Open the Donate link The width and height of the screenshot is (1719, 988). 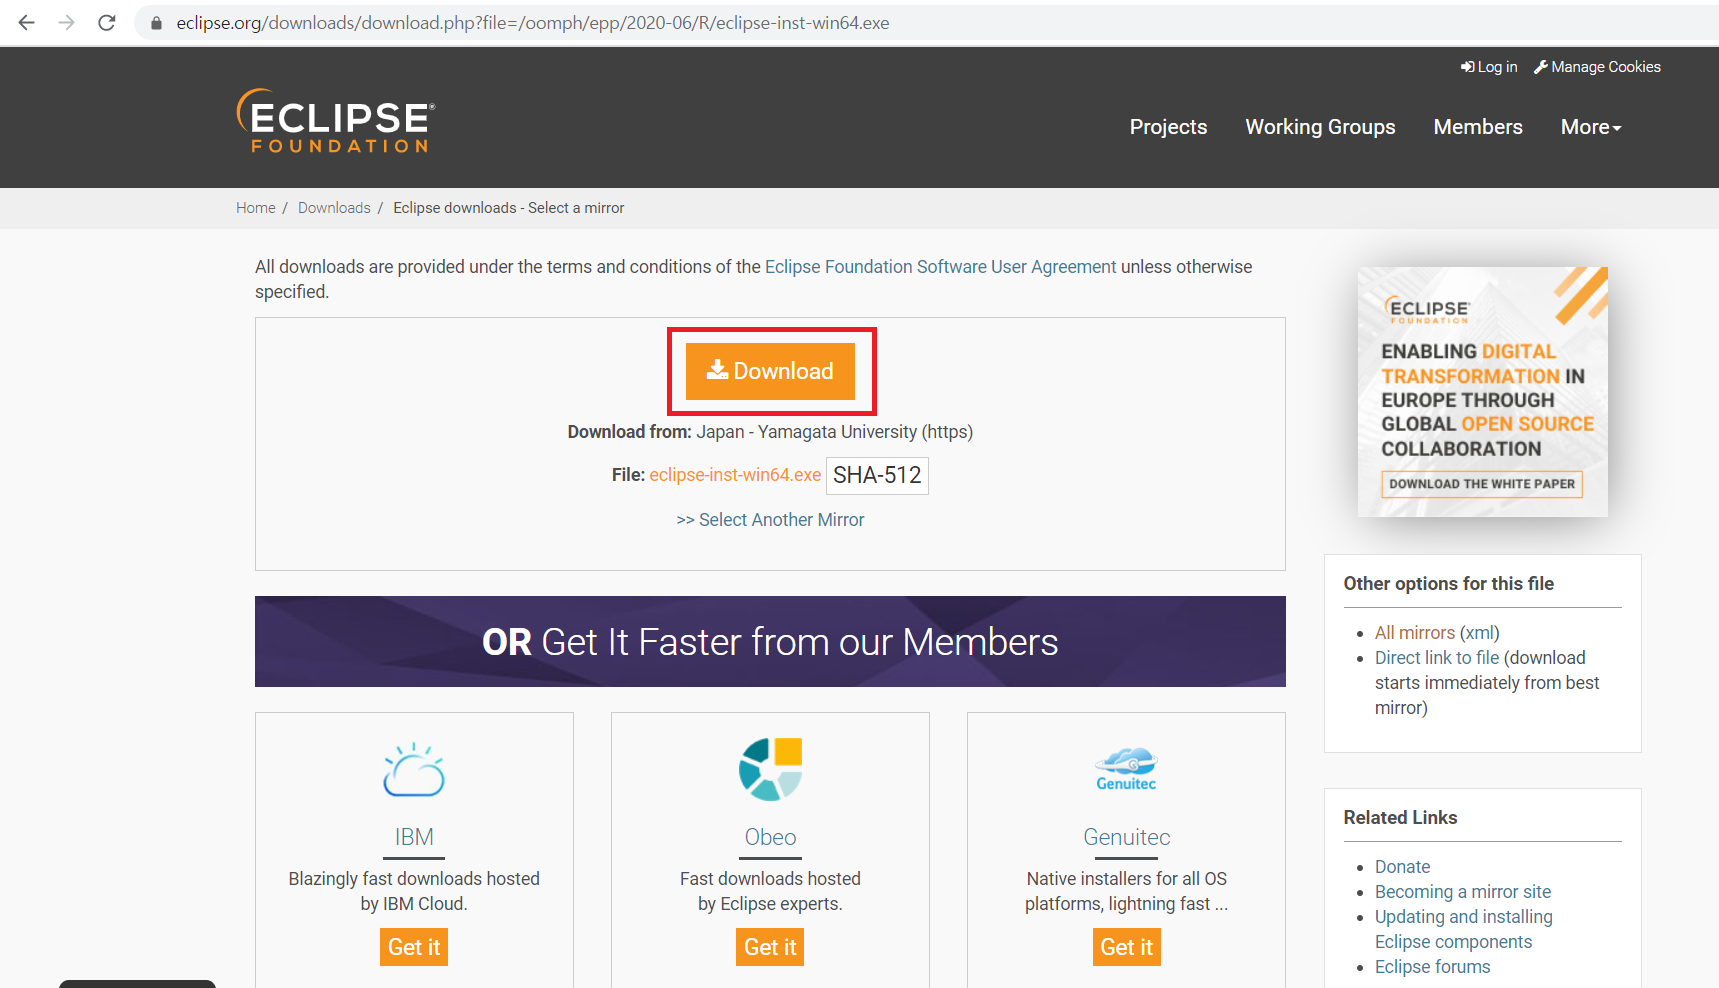point(1402,867)
